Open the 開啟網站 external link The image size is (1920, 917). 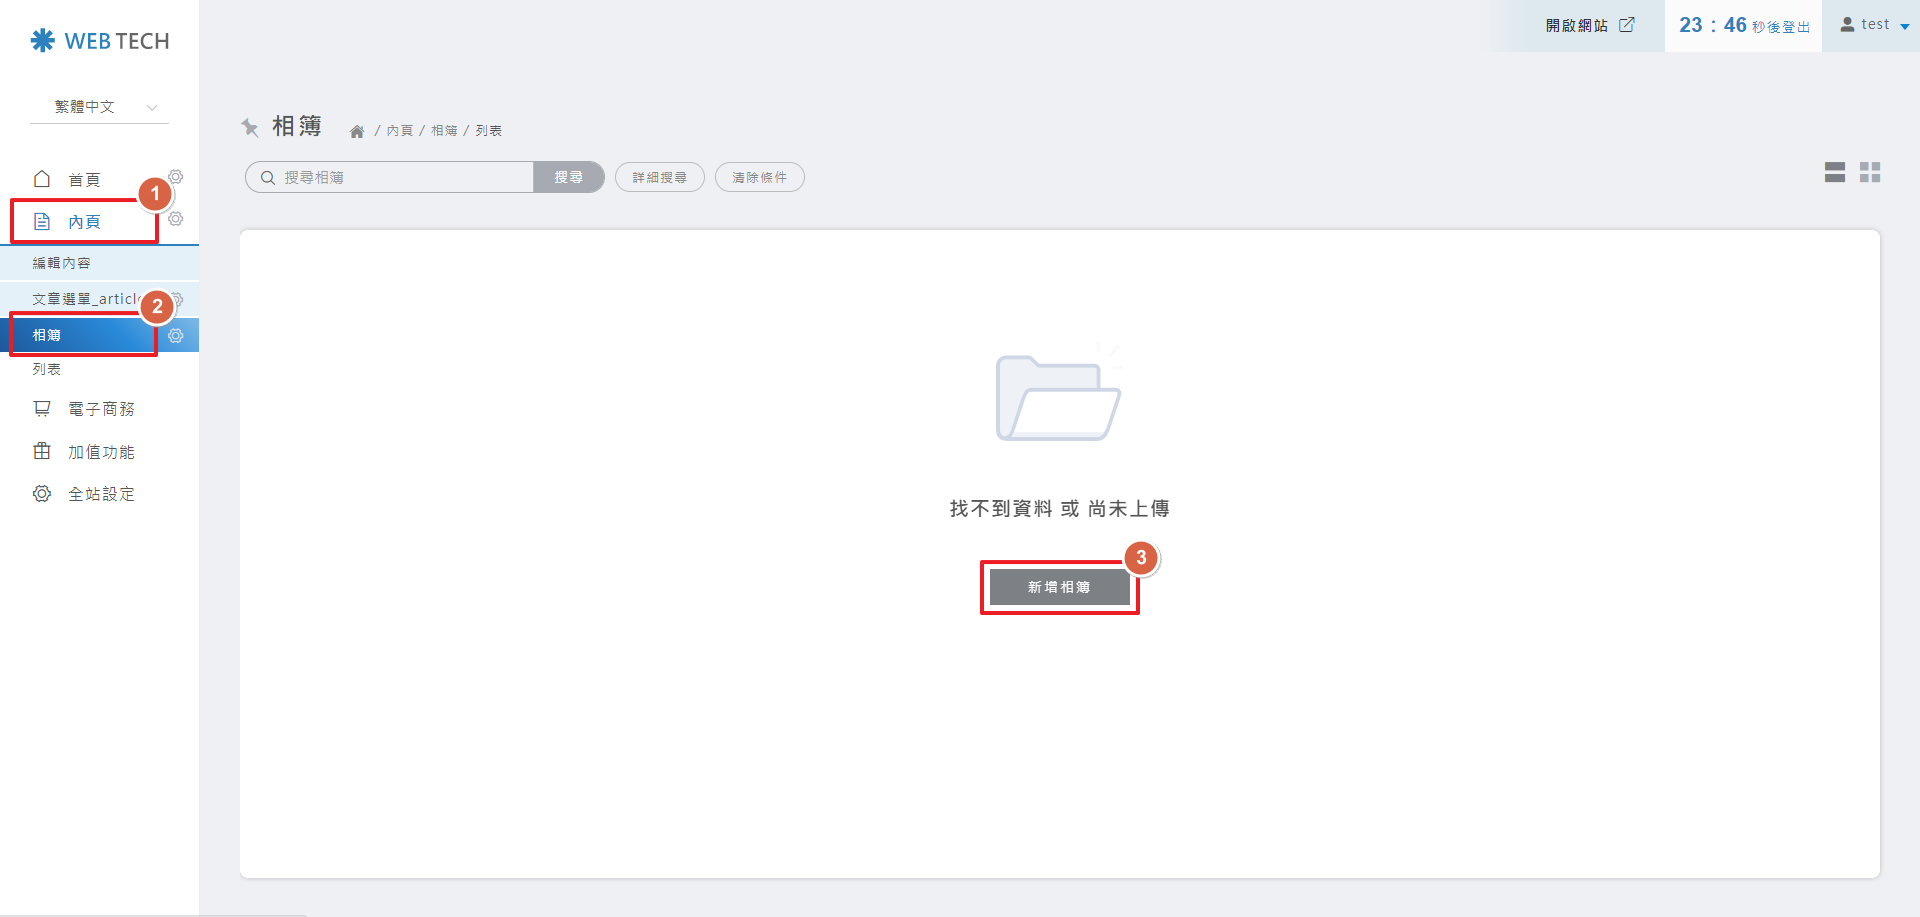point(1590,25)
